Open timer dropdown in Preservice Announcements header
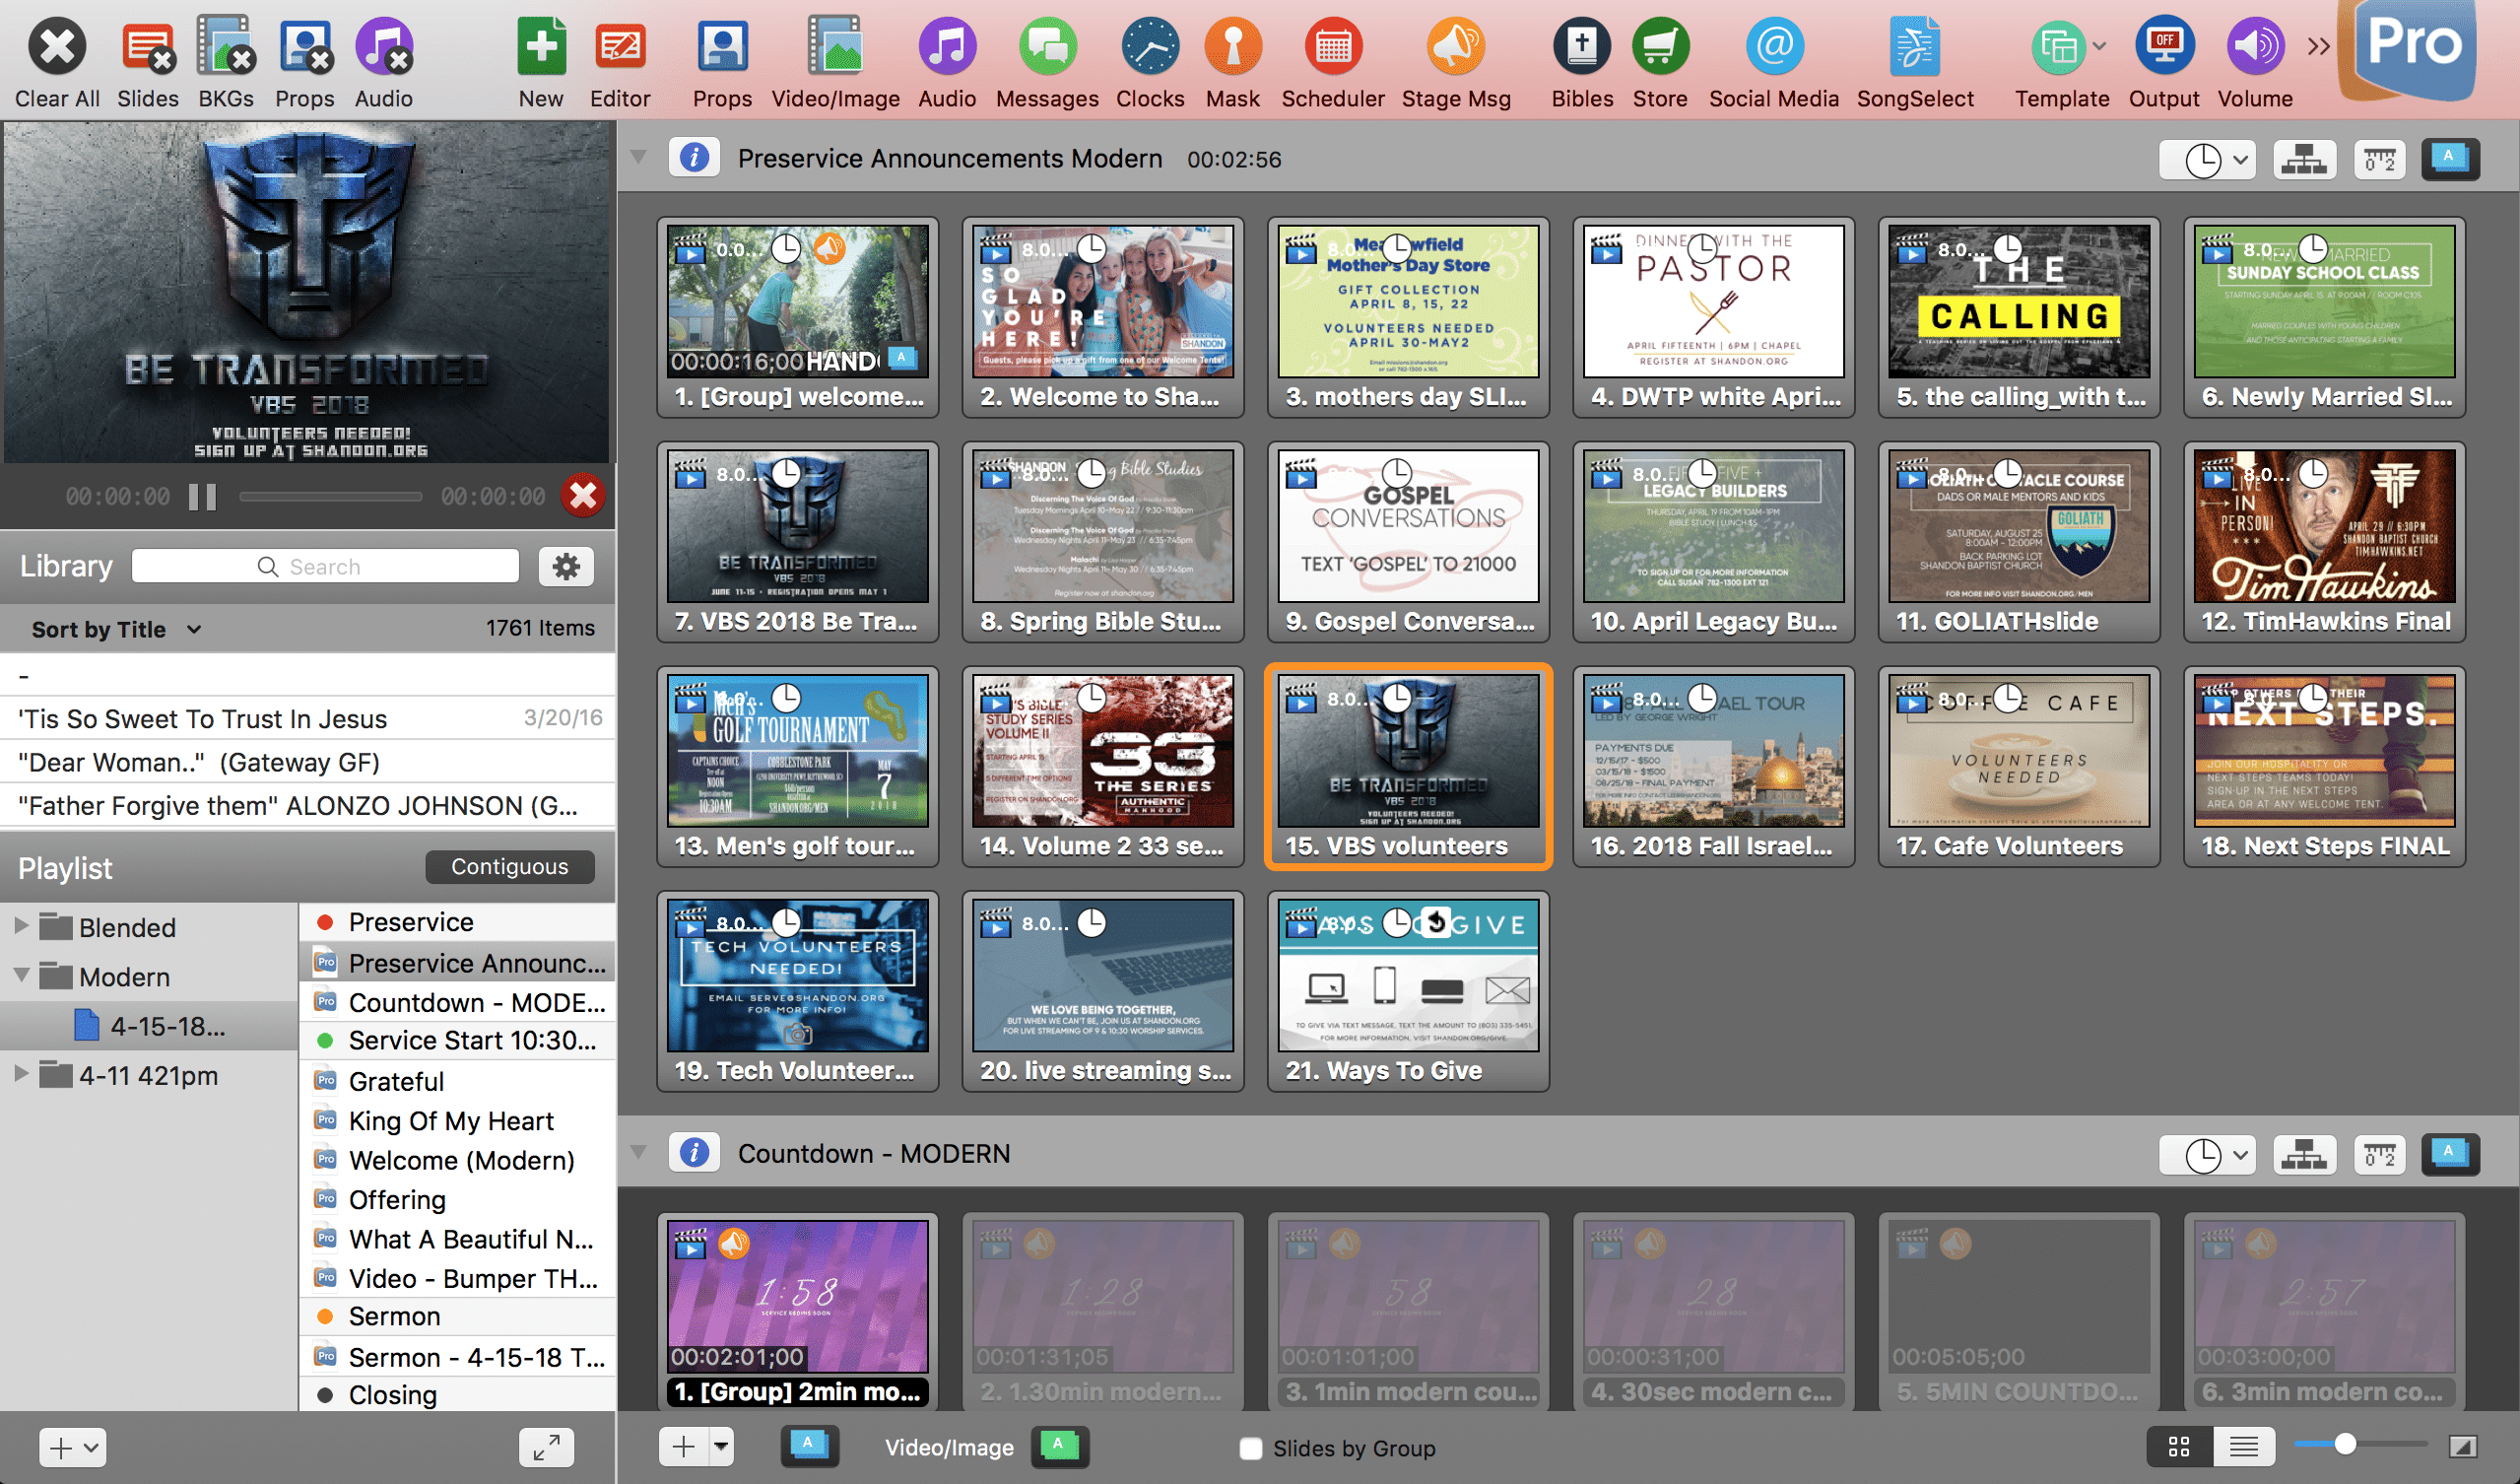This screenshot has width=2520, height=1484. point(2207,160)
